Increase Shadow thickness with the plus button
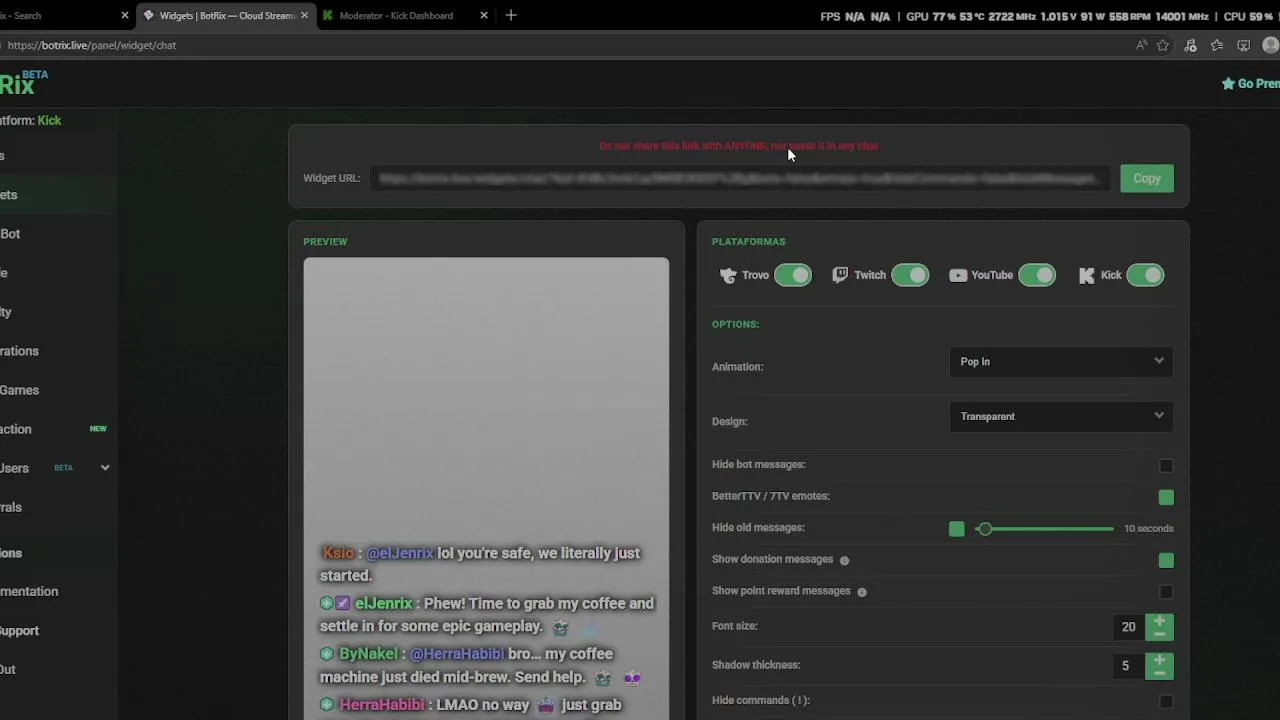The image size is (1280, 720). pos(1160,660)
